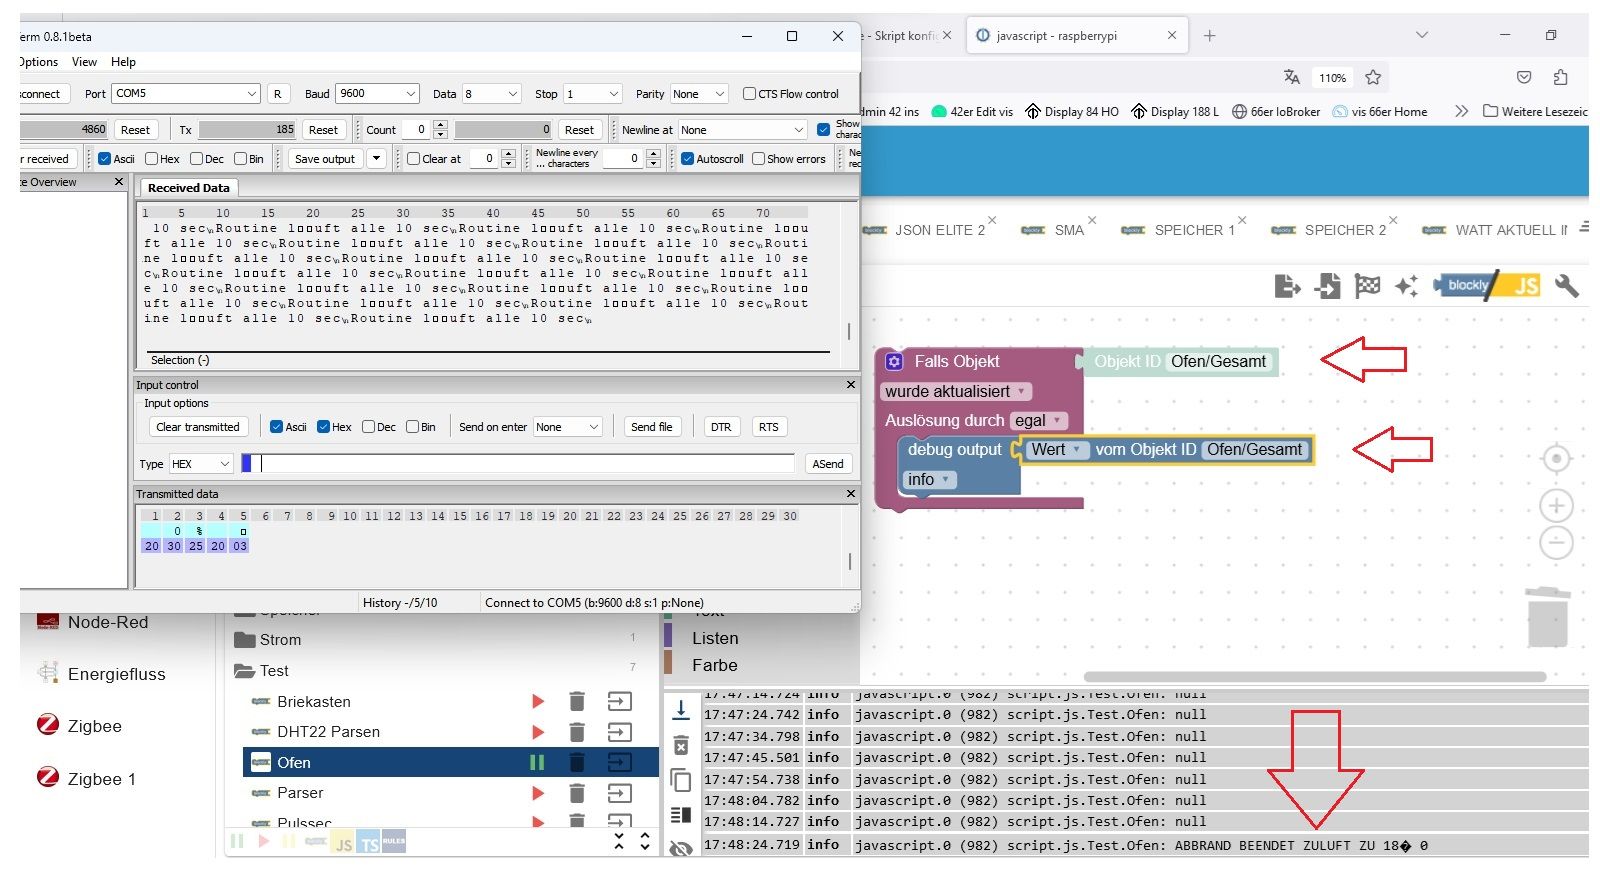The height and width of the screenshot is (875, 1600).
Task: Zoom in the Blockly workspace
Action: point(1555,506)
